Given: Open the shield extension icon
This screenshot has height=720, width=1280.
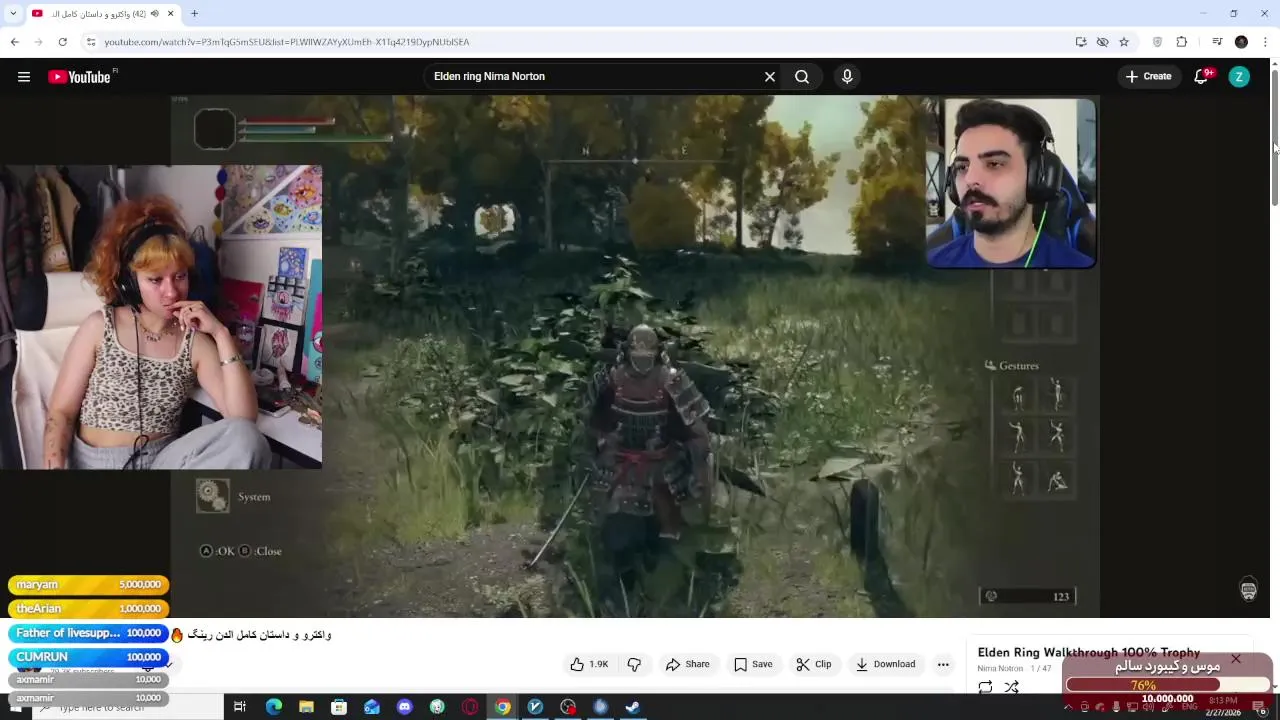Looking at the screenshot, I should pos(1158,42).
